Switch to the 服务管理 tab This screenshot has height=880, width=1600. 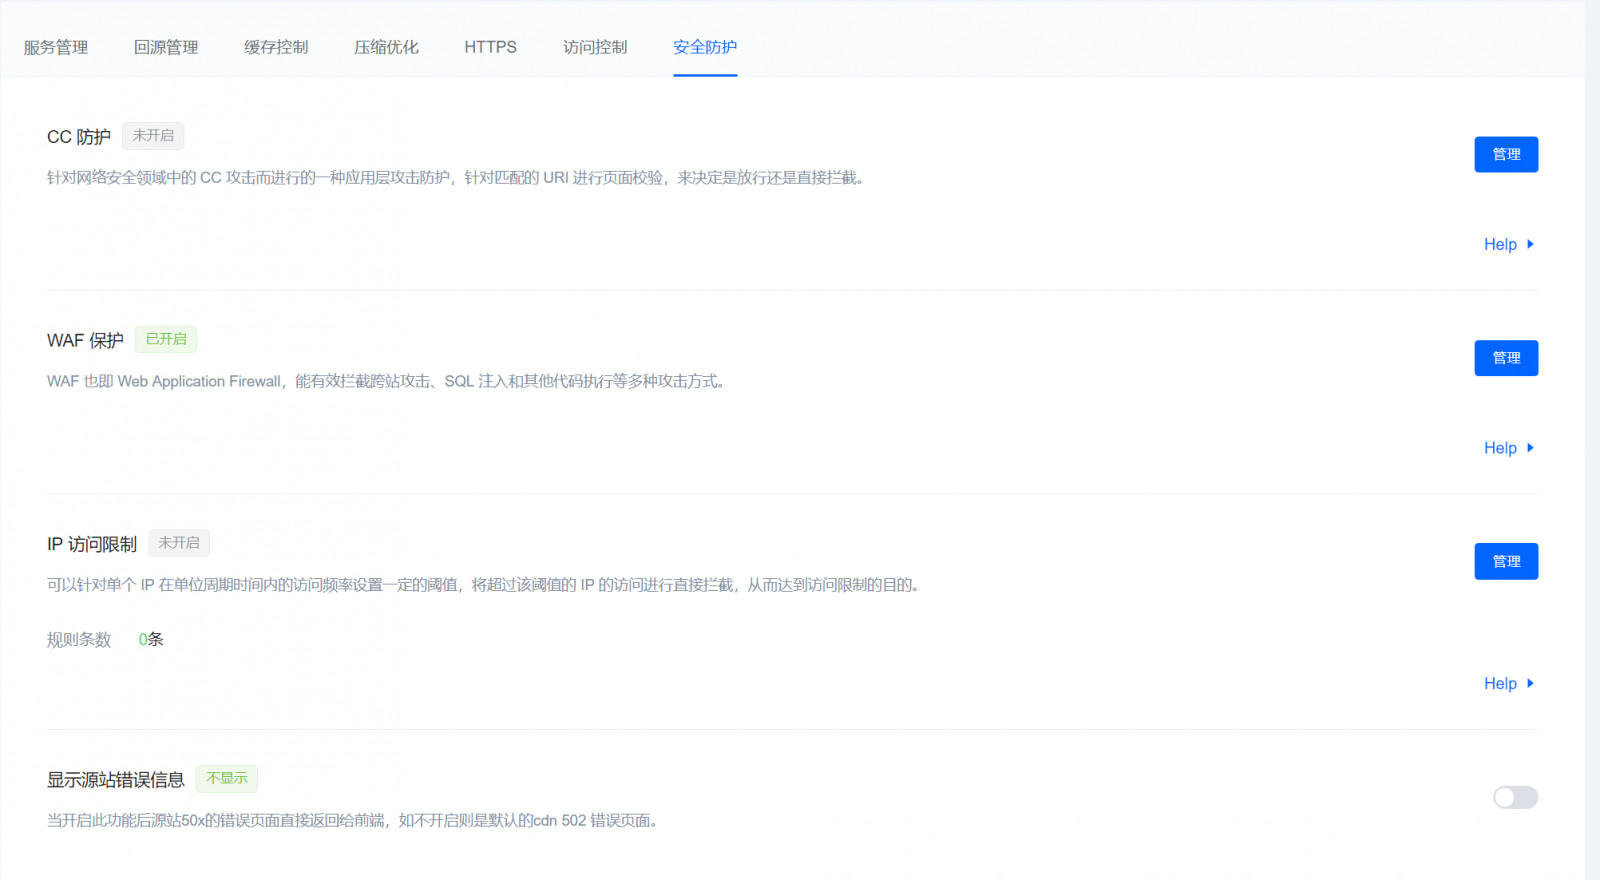56,47
